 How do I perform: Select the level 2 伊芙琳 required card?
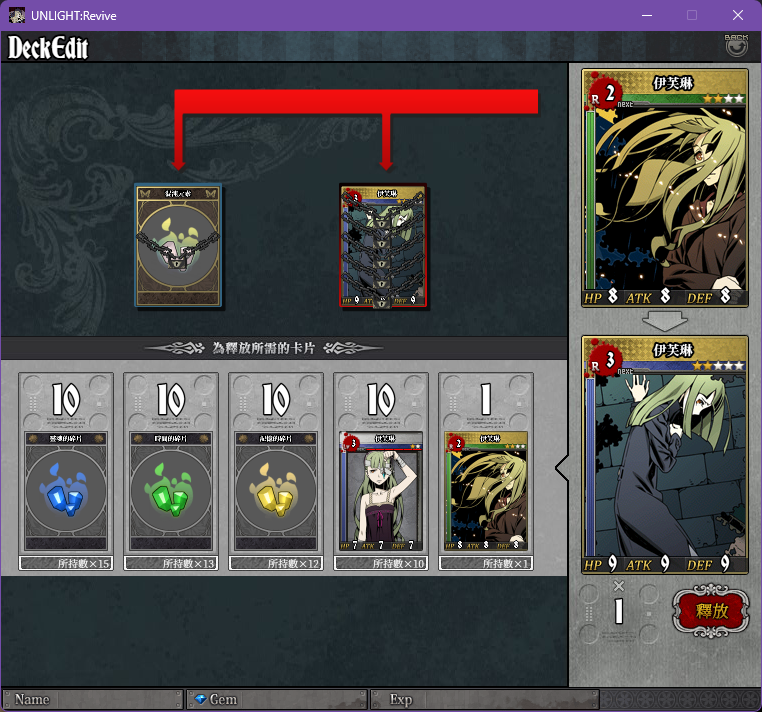[x=486, y=491]
